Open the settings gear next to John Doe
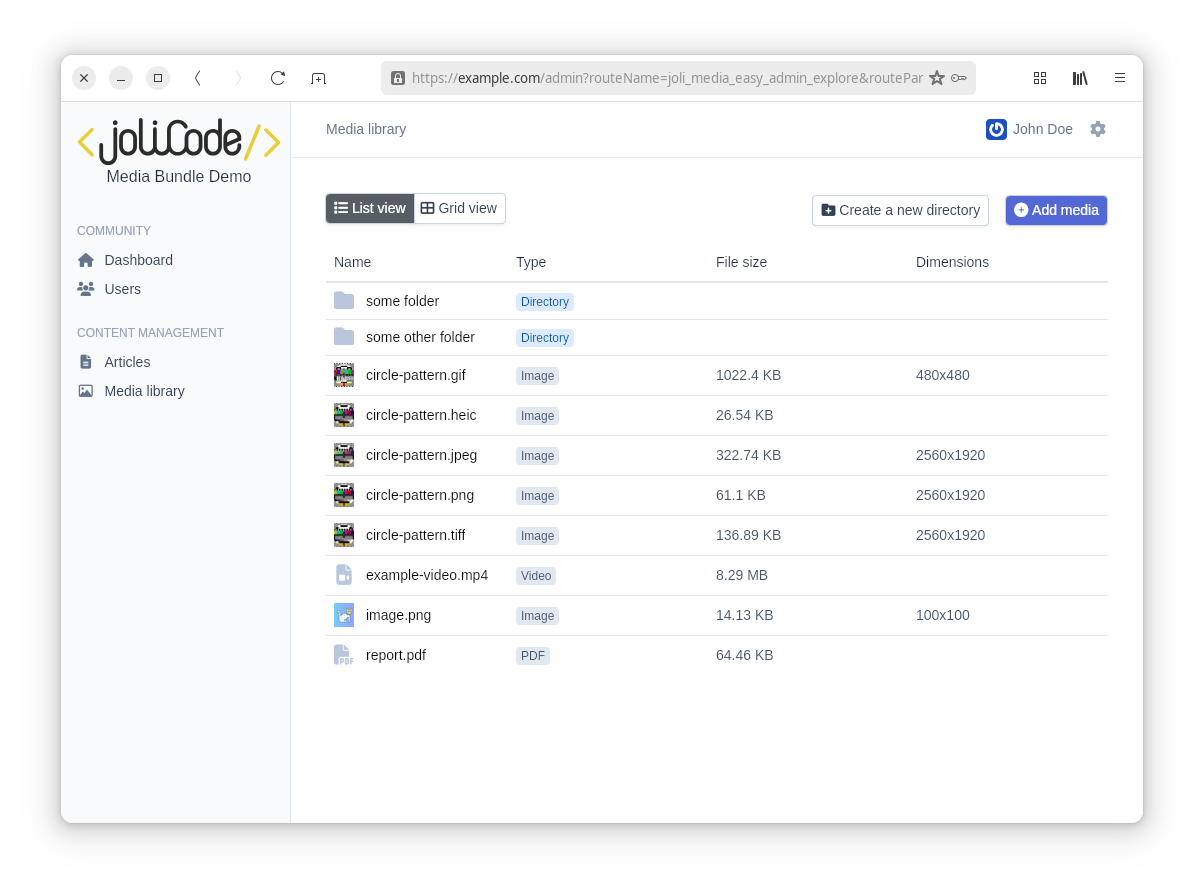Viewport: 1204px width, 890px height. click(x=1098, y=129)
